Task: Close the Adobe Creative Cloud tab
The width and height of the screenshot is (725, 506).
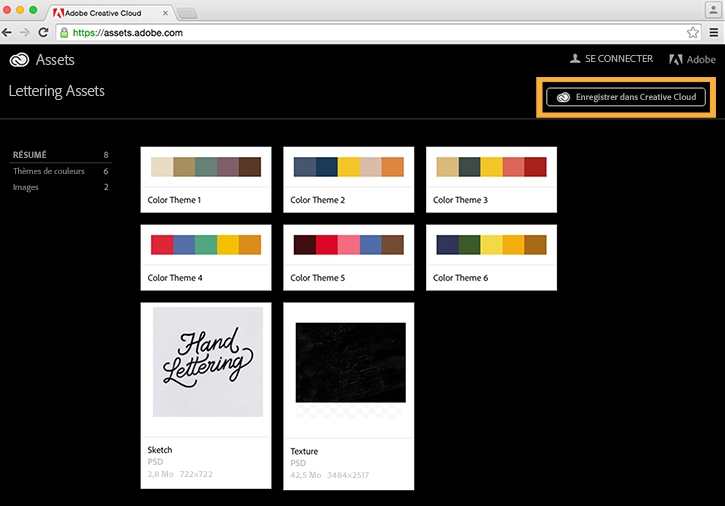Action: 165,13
